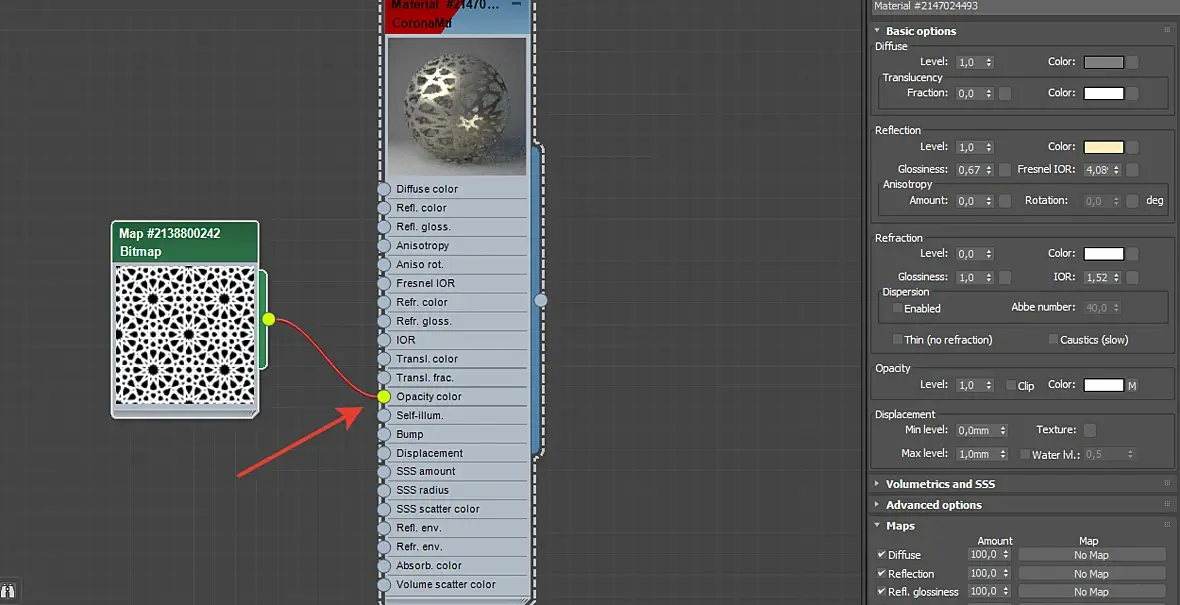Toggle the Opacity Clip checkbox
The height and width of the screenshot is (605, 1180).
pyautogui.click(x=1011, y=385)
